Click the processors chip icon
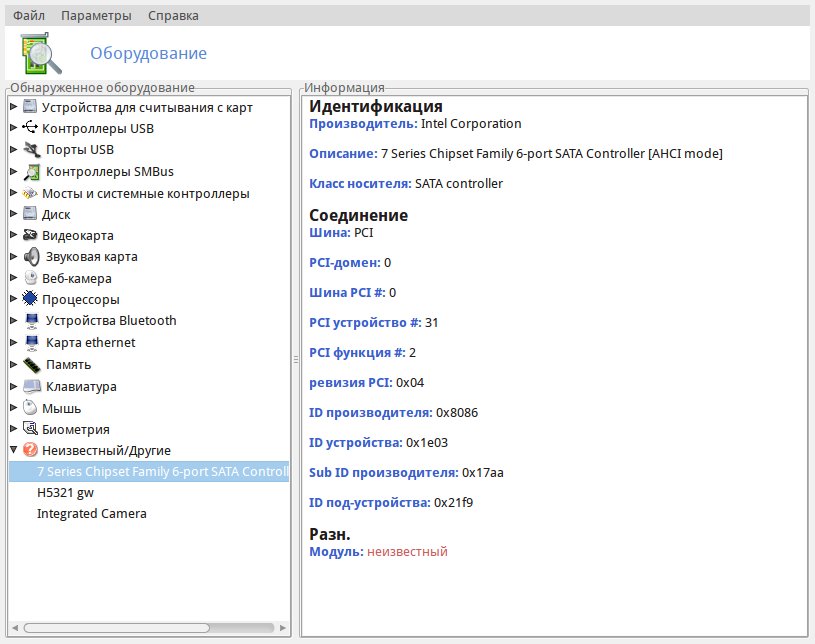This screenshot has width=815, height=644. point(30,299)
